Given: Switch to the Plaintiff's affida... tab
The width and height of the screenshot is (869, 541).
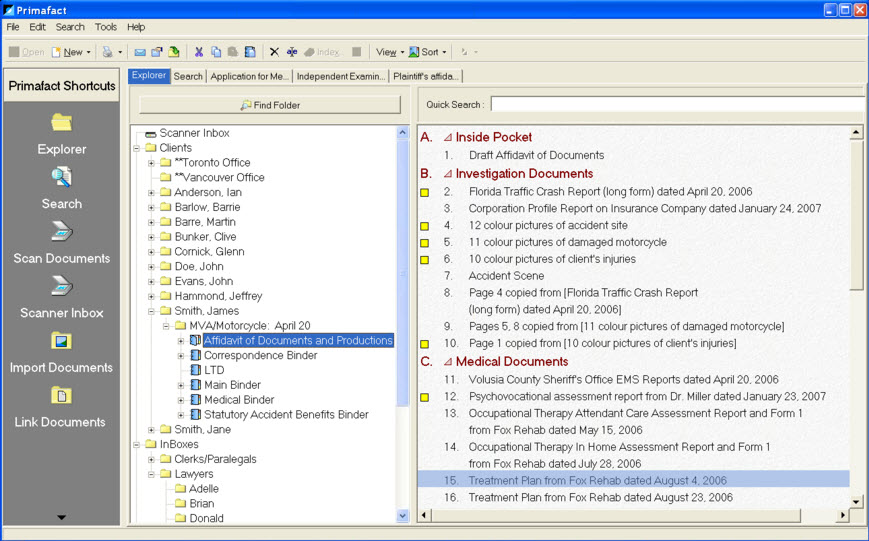Looking at the screenshot, I should (426, 76).
